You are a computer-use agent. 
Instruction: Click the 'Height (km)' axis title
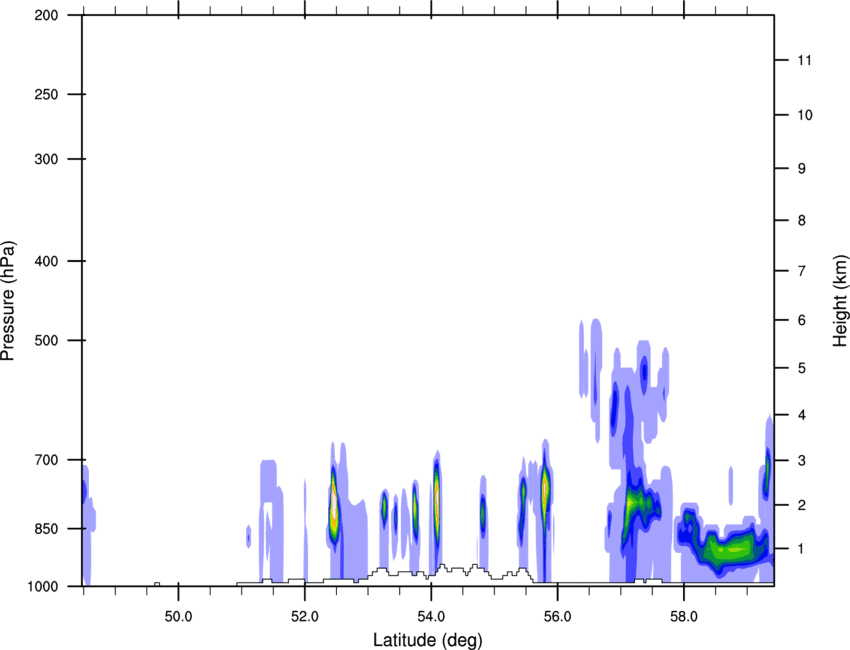tap(840, 300)
